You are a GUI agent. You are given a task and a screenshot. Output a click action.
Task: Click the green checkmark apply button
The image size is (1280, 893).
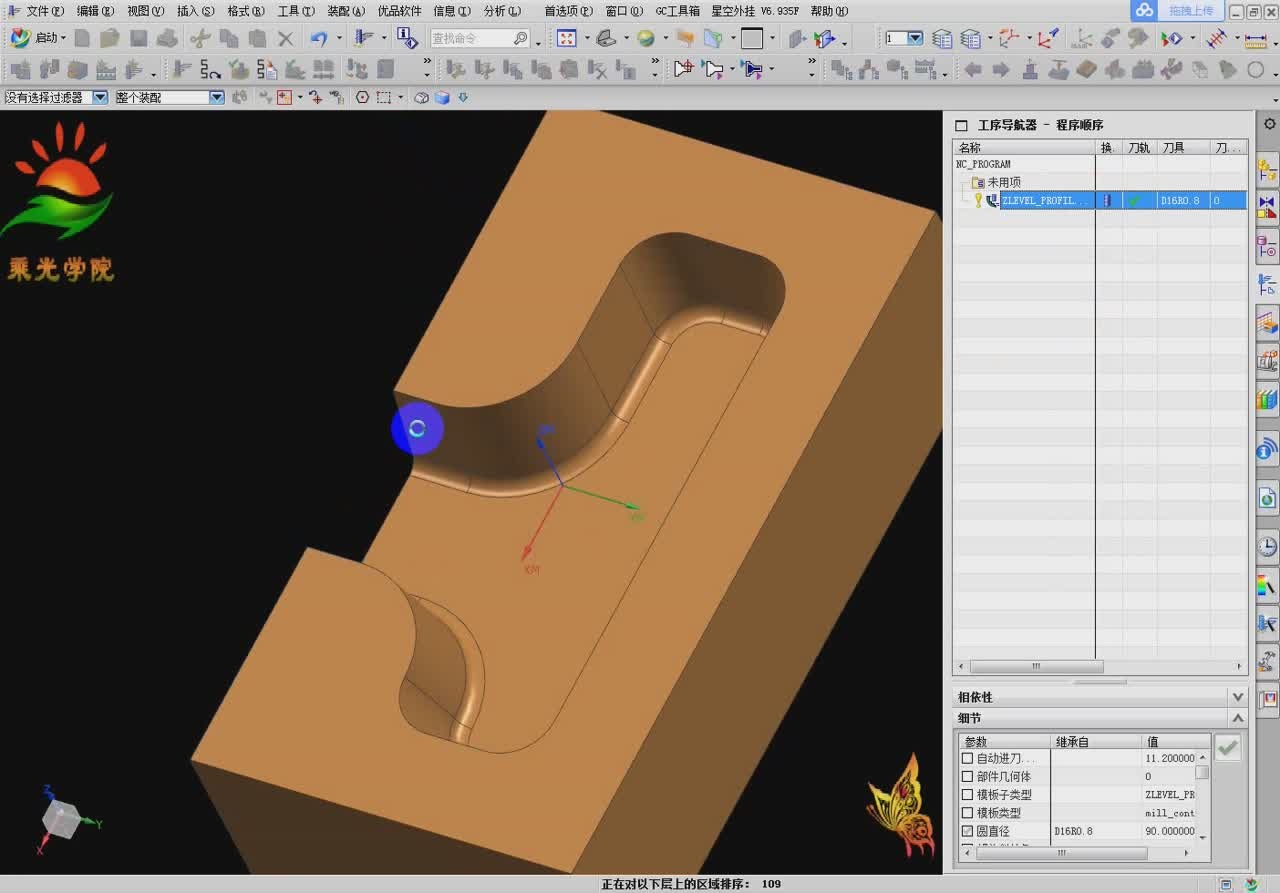1228,747
